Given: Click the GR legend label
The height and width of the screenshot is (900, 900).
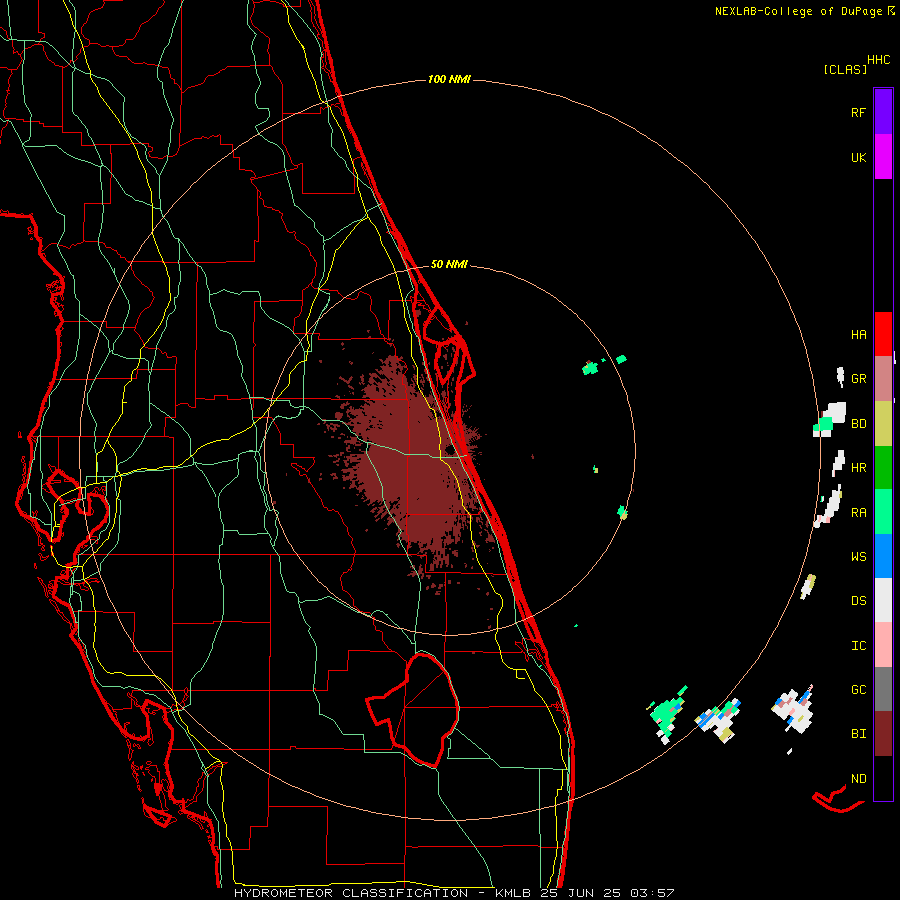Looking at the screenshot, I should tap(858, 379).
